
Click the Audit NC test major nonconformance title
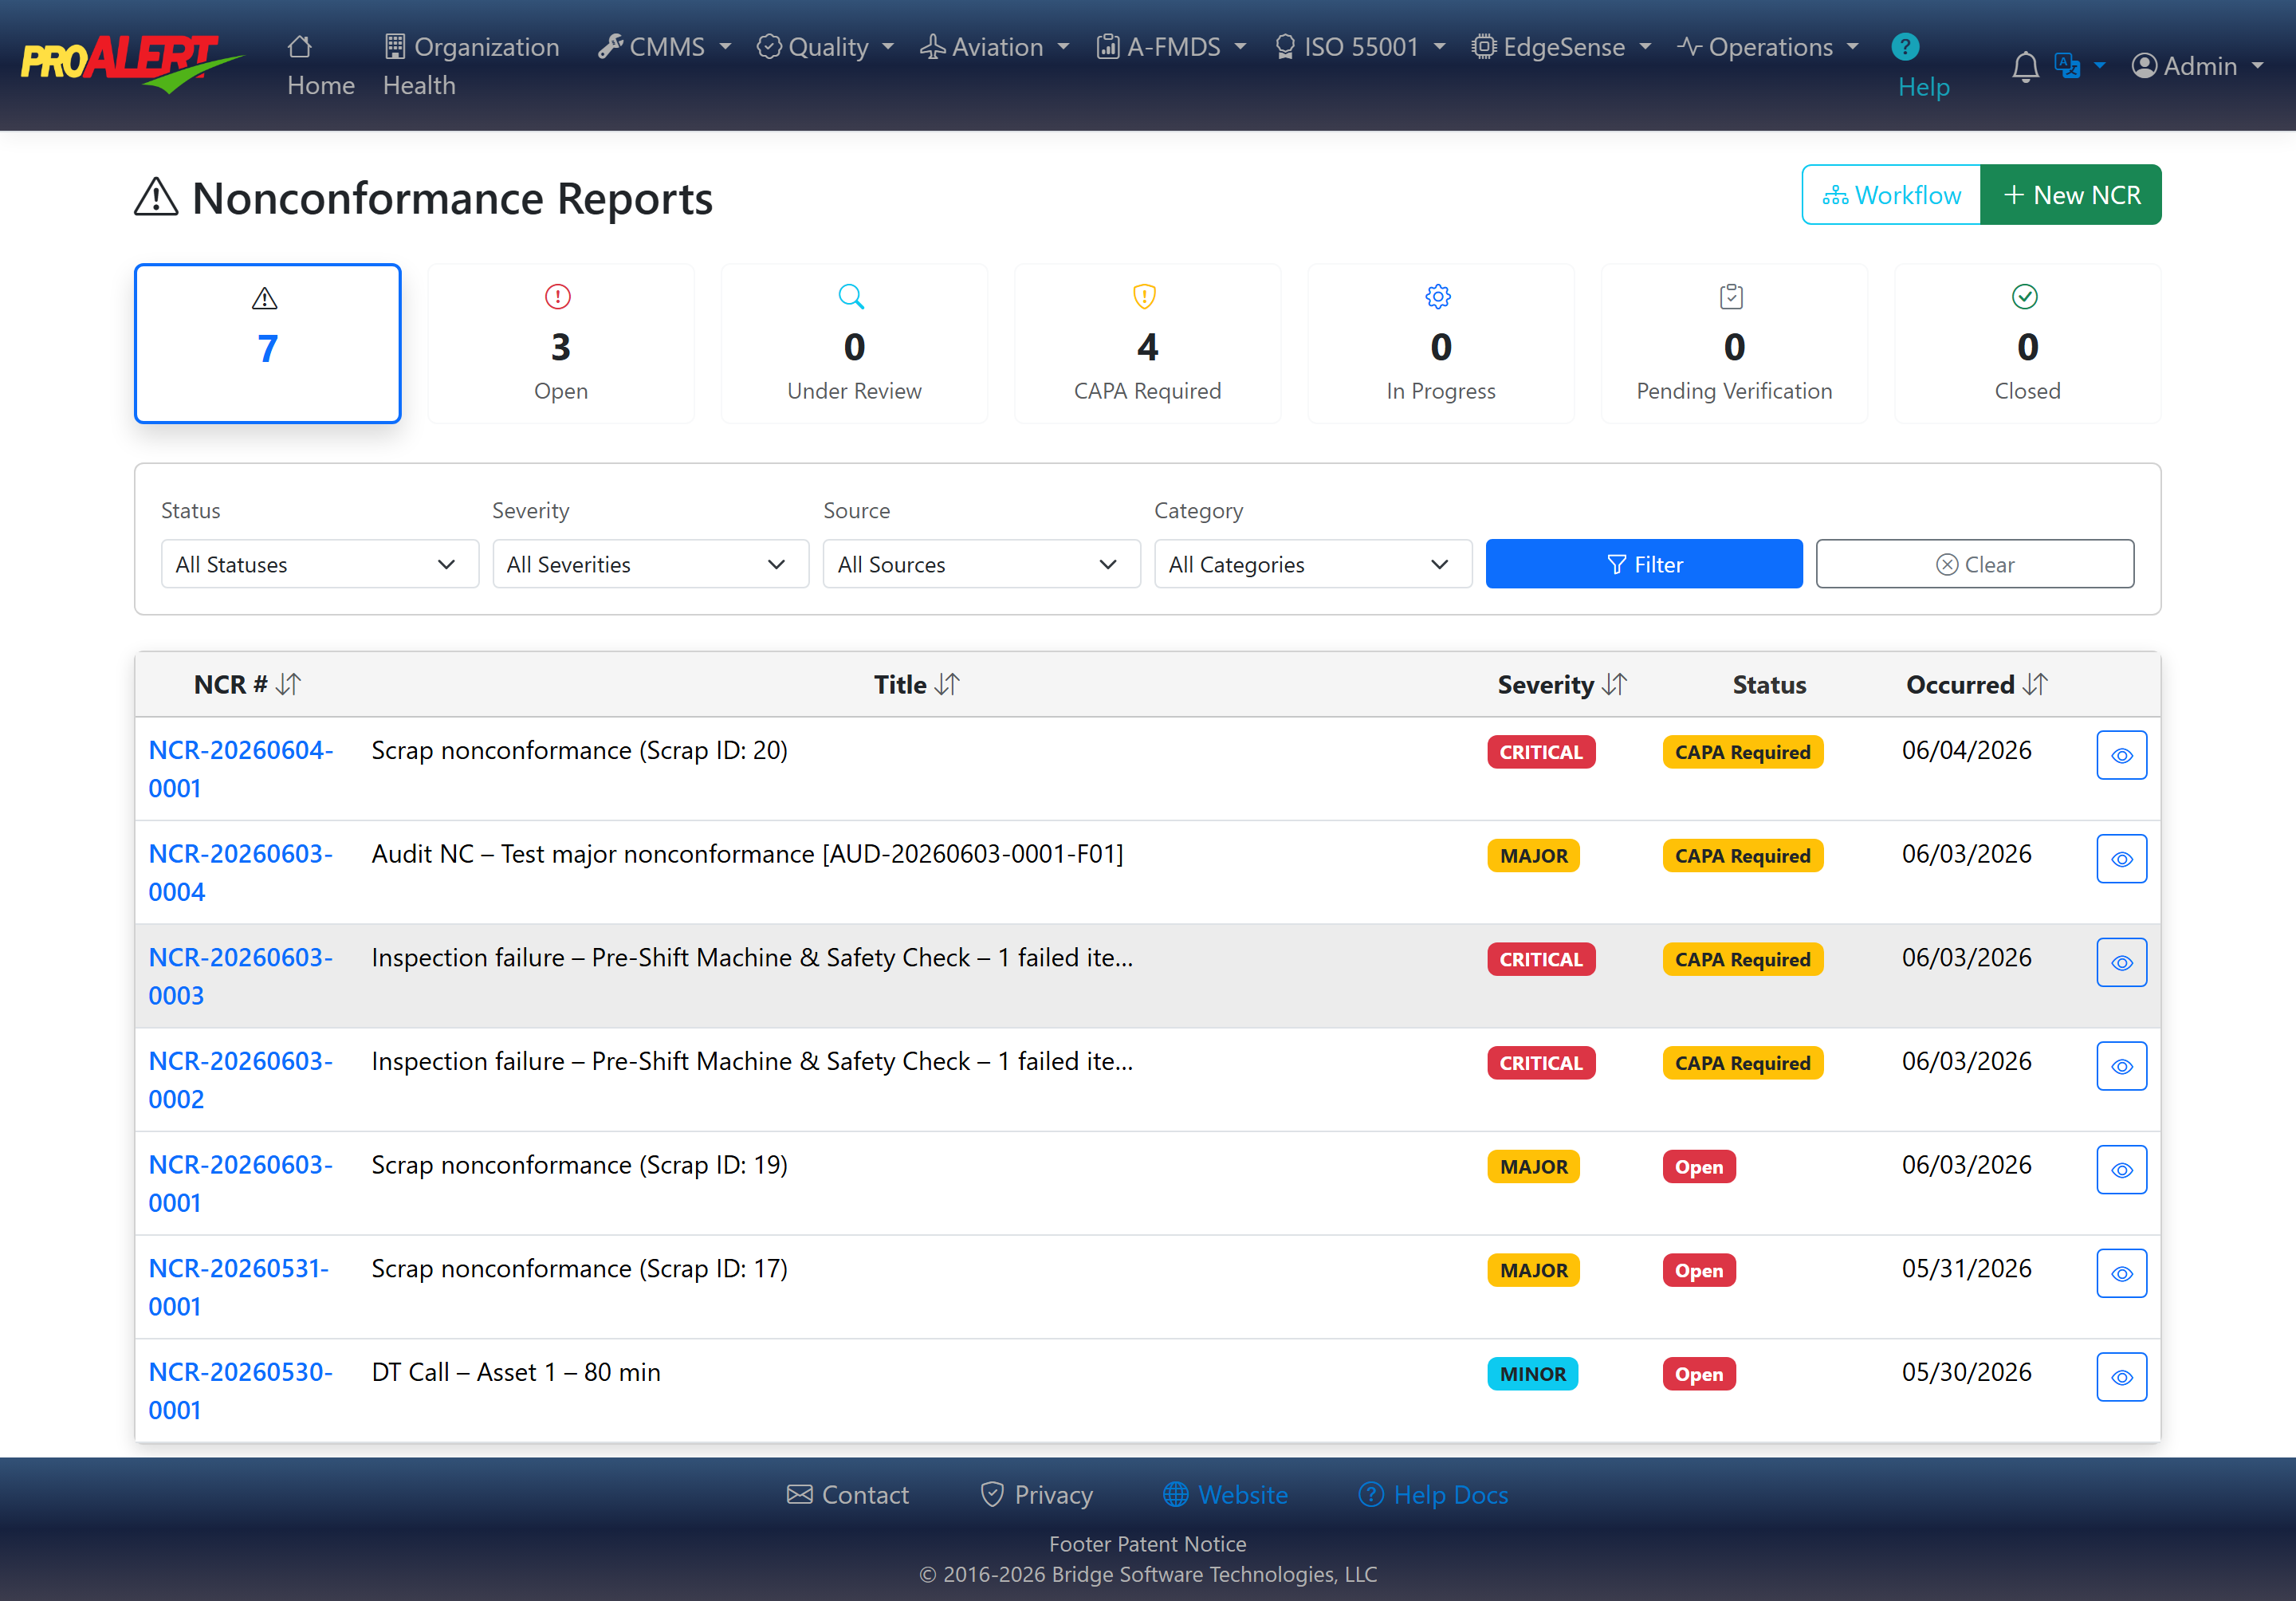pyautogui.click(x=748, y=854)
